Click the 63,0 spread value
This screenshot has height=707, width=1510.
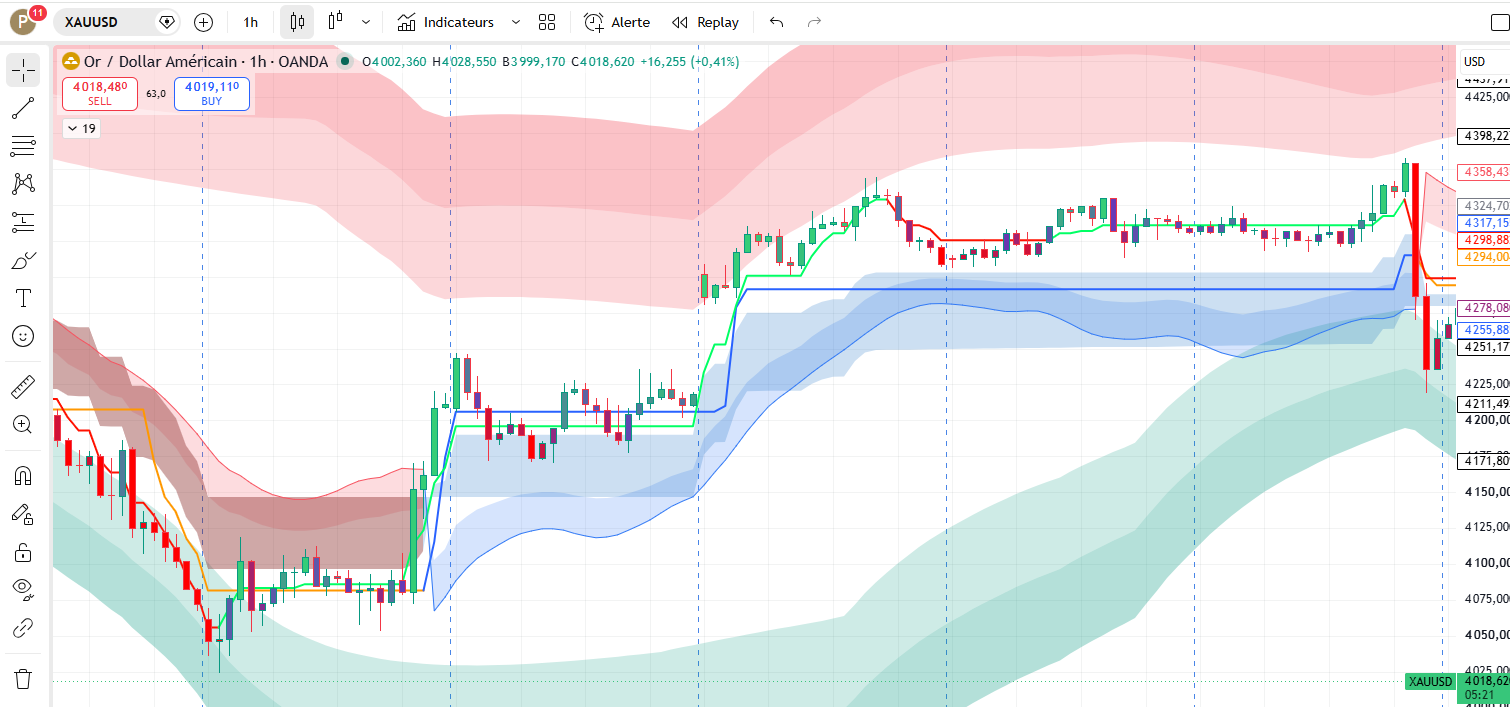[x=156, y=94]
